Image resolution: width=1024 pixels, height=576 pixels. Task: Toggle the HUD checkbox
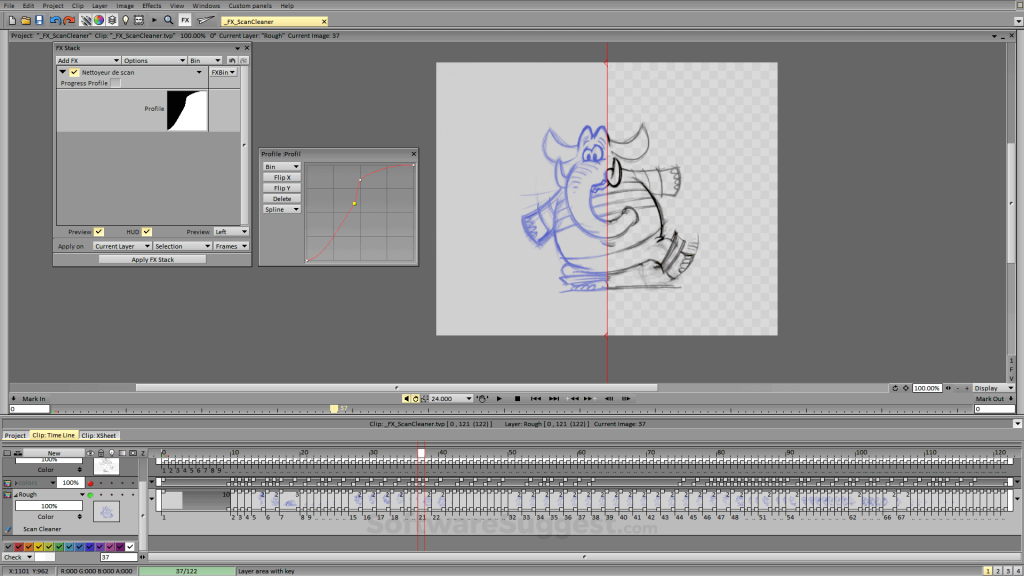(x=147, y=232)
